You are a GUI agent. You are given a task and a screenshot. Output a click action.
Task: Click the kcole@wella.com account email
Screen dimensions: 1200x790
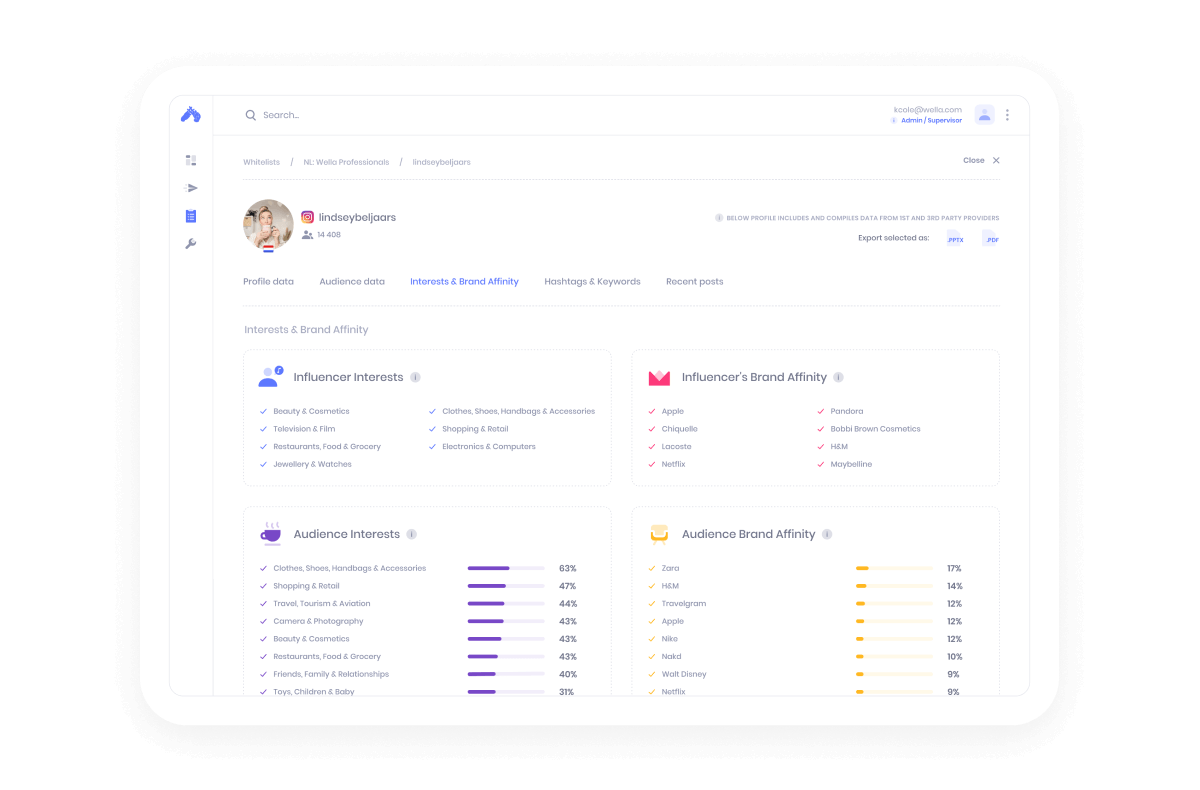coord(928,109)
